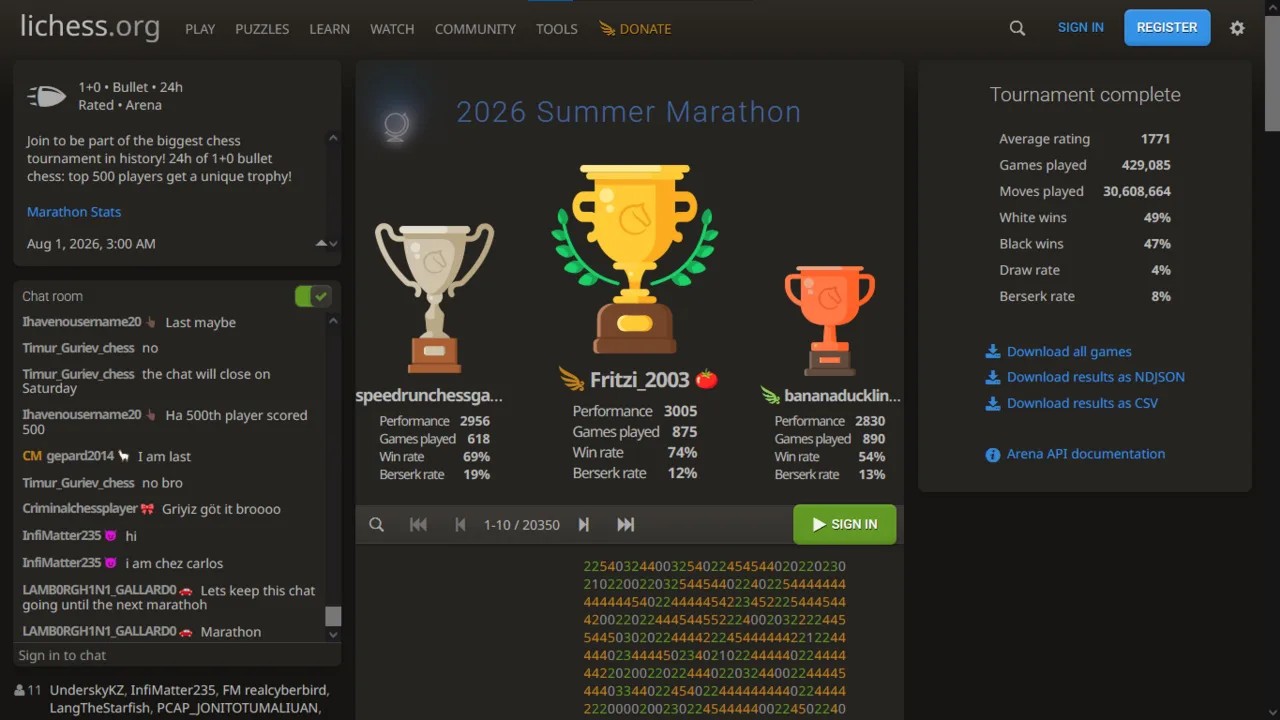Open Arena API documentation link

1086,454
